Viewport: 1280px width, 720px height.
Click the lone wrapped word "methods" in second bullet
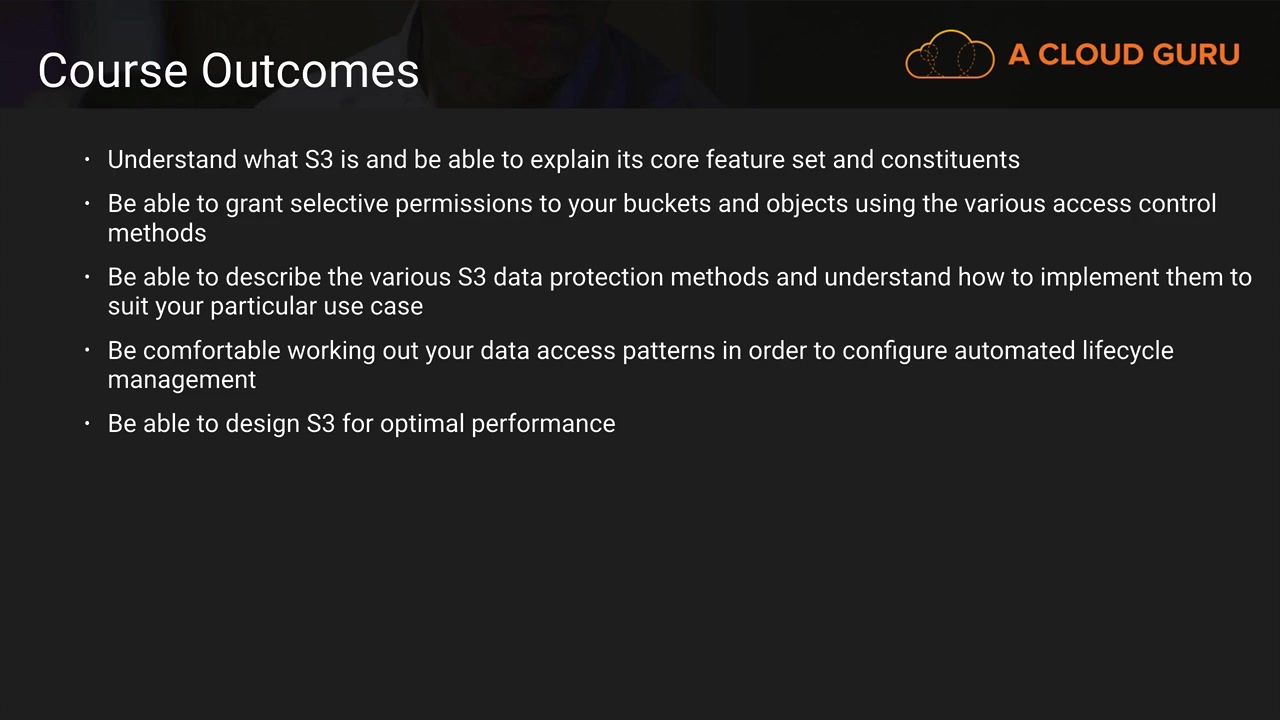[x=157, y=233]
